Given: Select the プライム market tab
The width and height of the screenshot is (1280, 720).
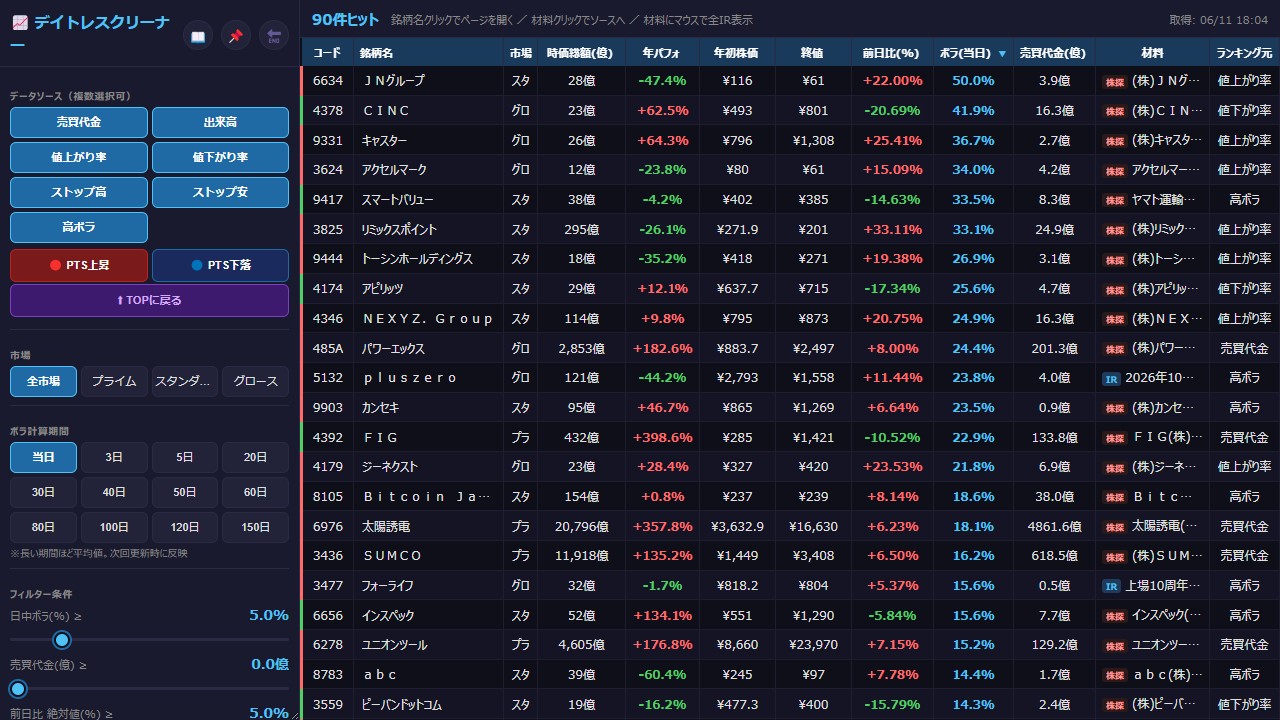Looking at the screenshot, I should [114, 381].
